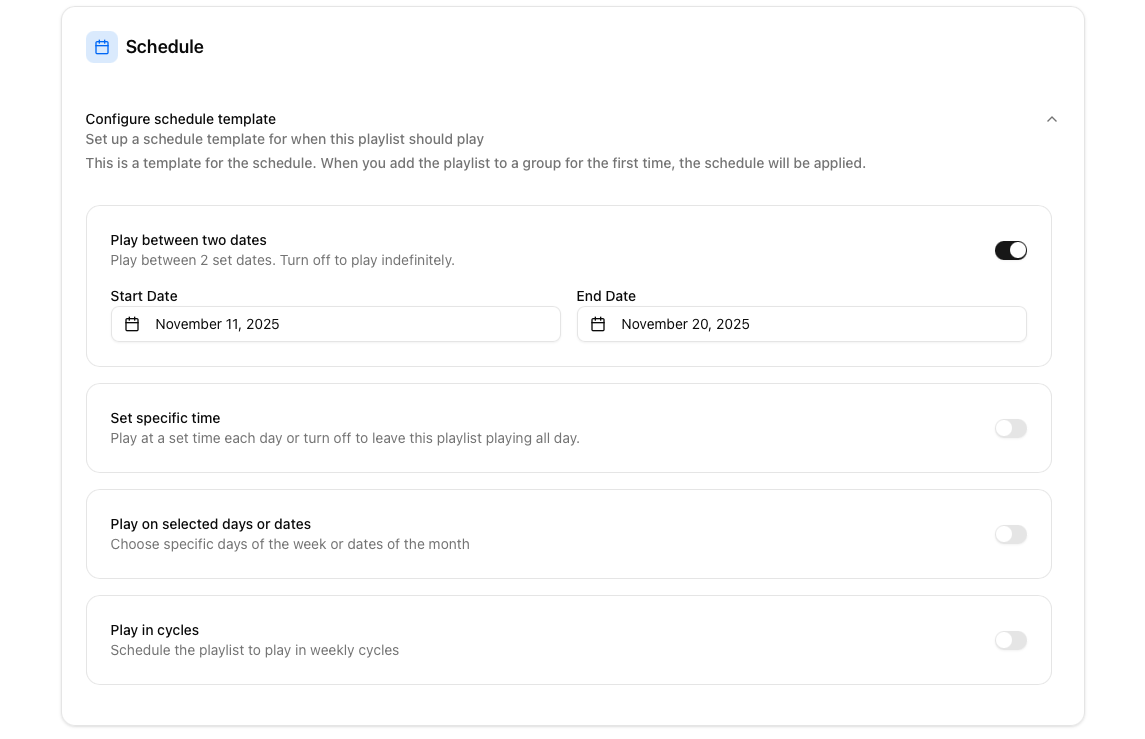Click the Set specific time title
Image resolution: width=1145 pixels, height=739 pixels.
tap(165, 418)
